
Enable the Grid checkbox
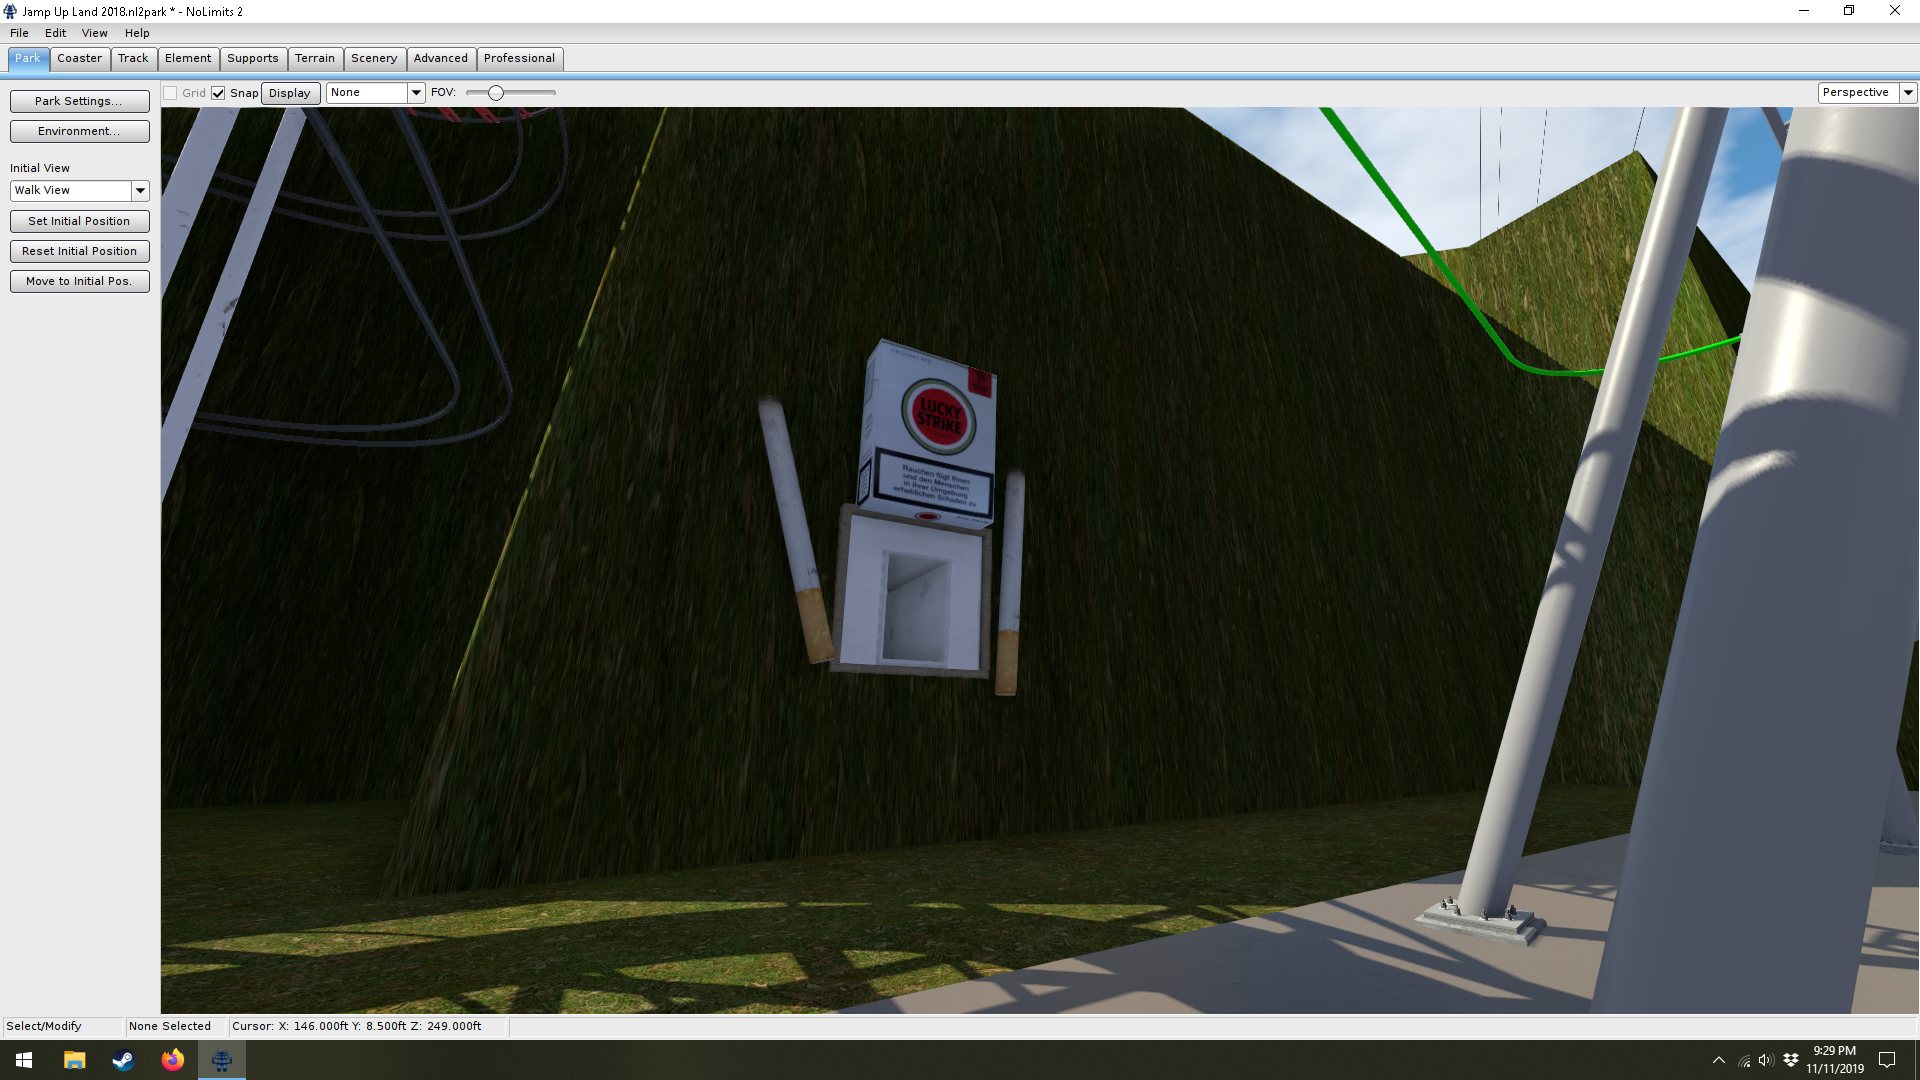click(171, 93)
